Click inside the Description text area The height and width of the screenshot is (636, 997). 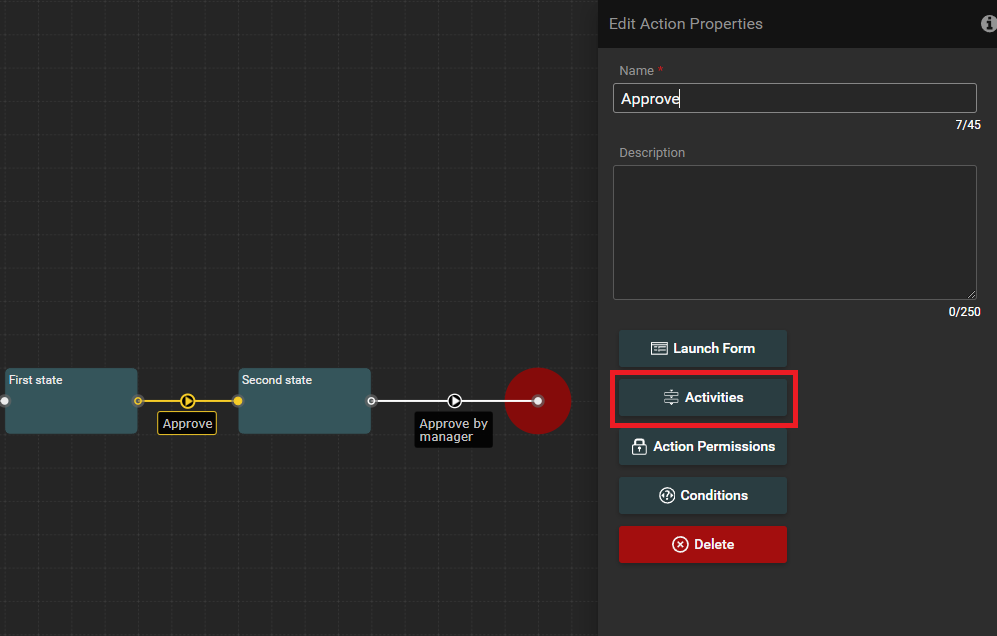pyautogui.click(x=794, y=232)
